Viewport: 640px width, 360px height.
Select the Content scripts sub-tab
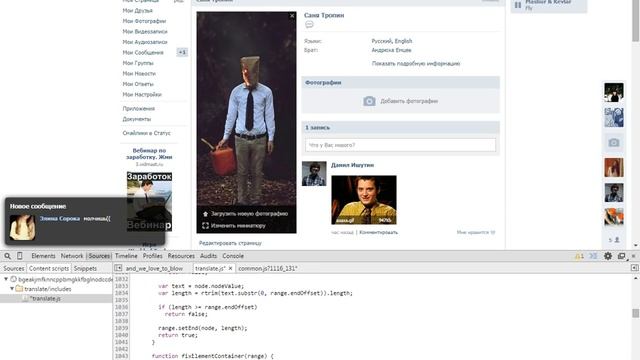click(x=49, y=268)
